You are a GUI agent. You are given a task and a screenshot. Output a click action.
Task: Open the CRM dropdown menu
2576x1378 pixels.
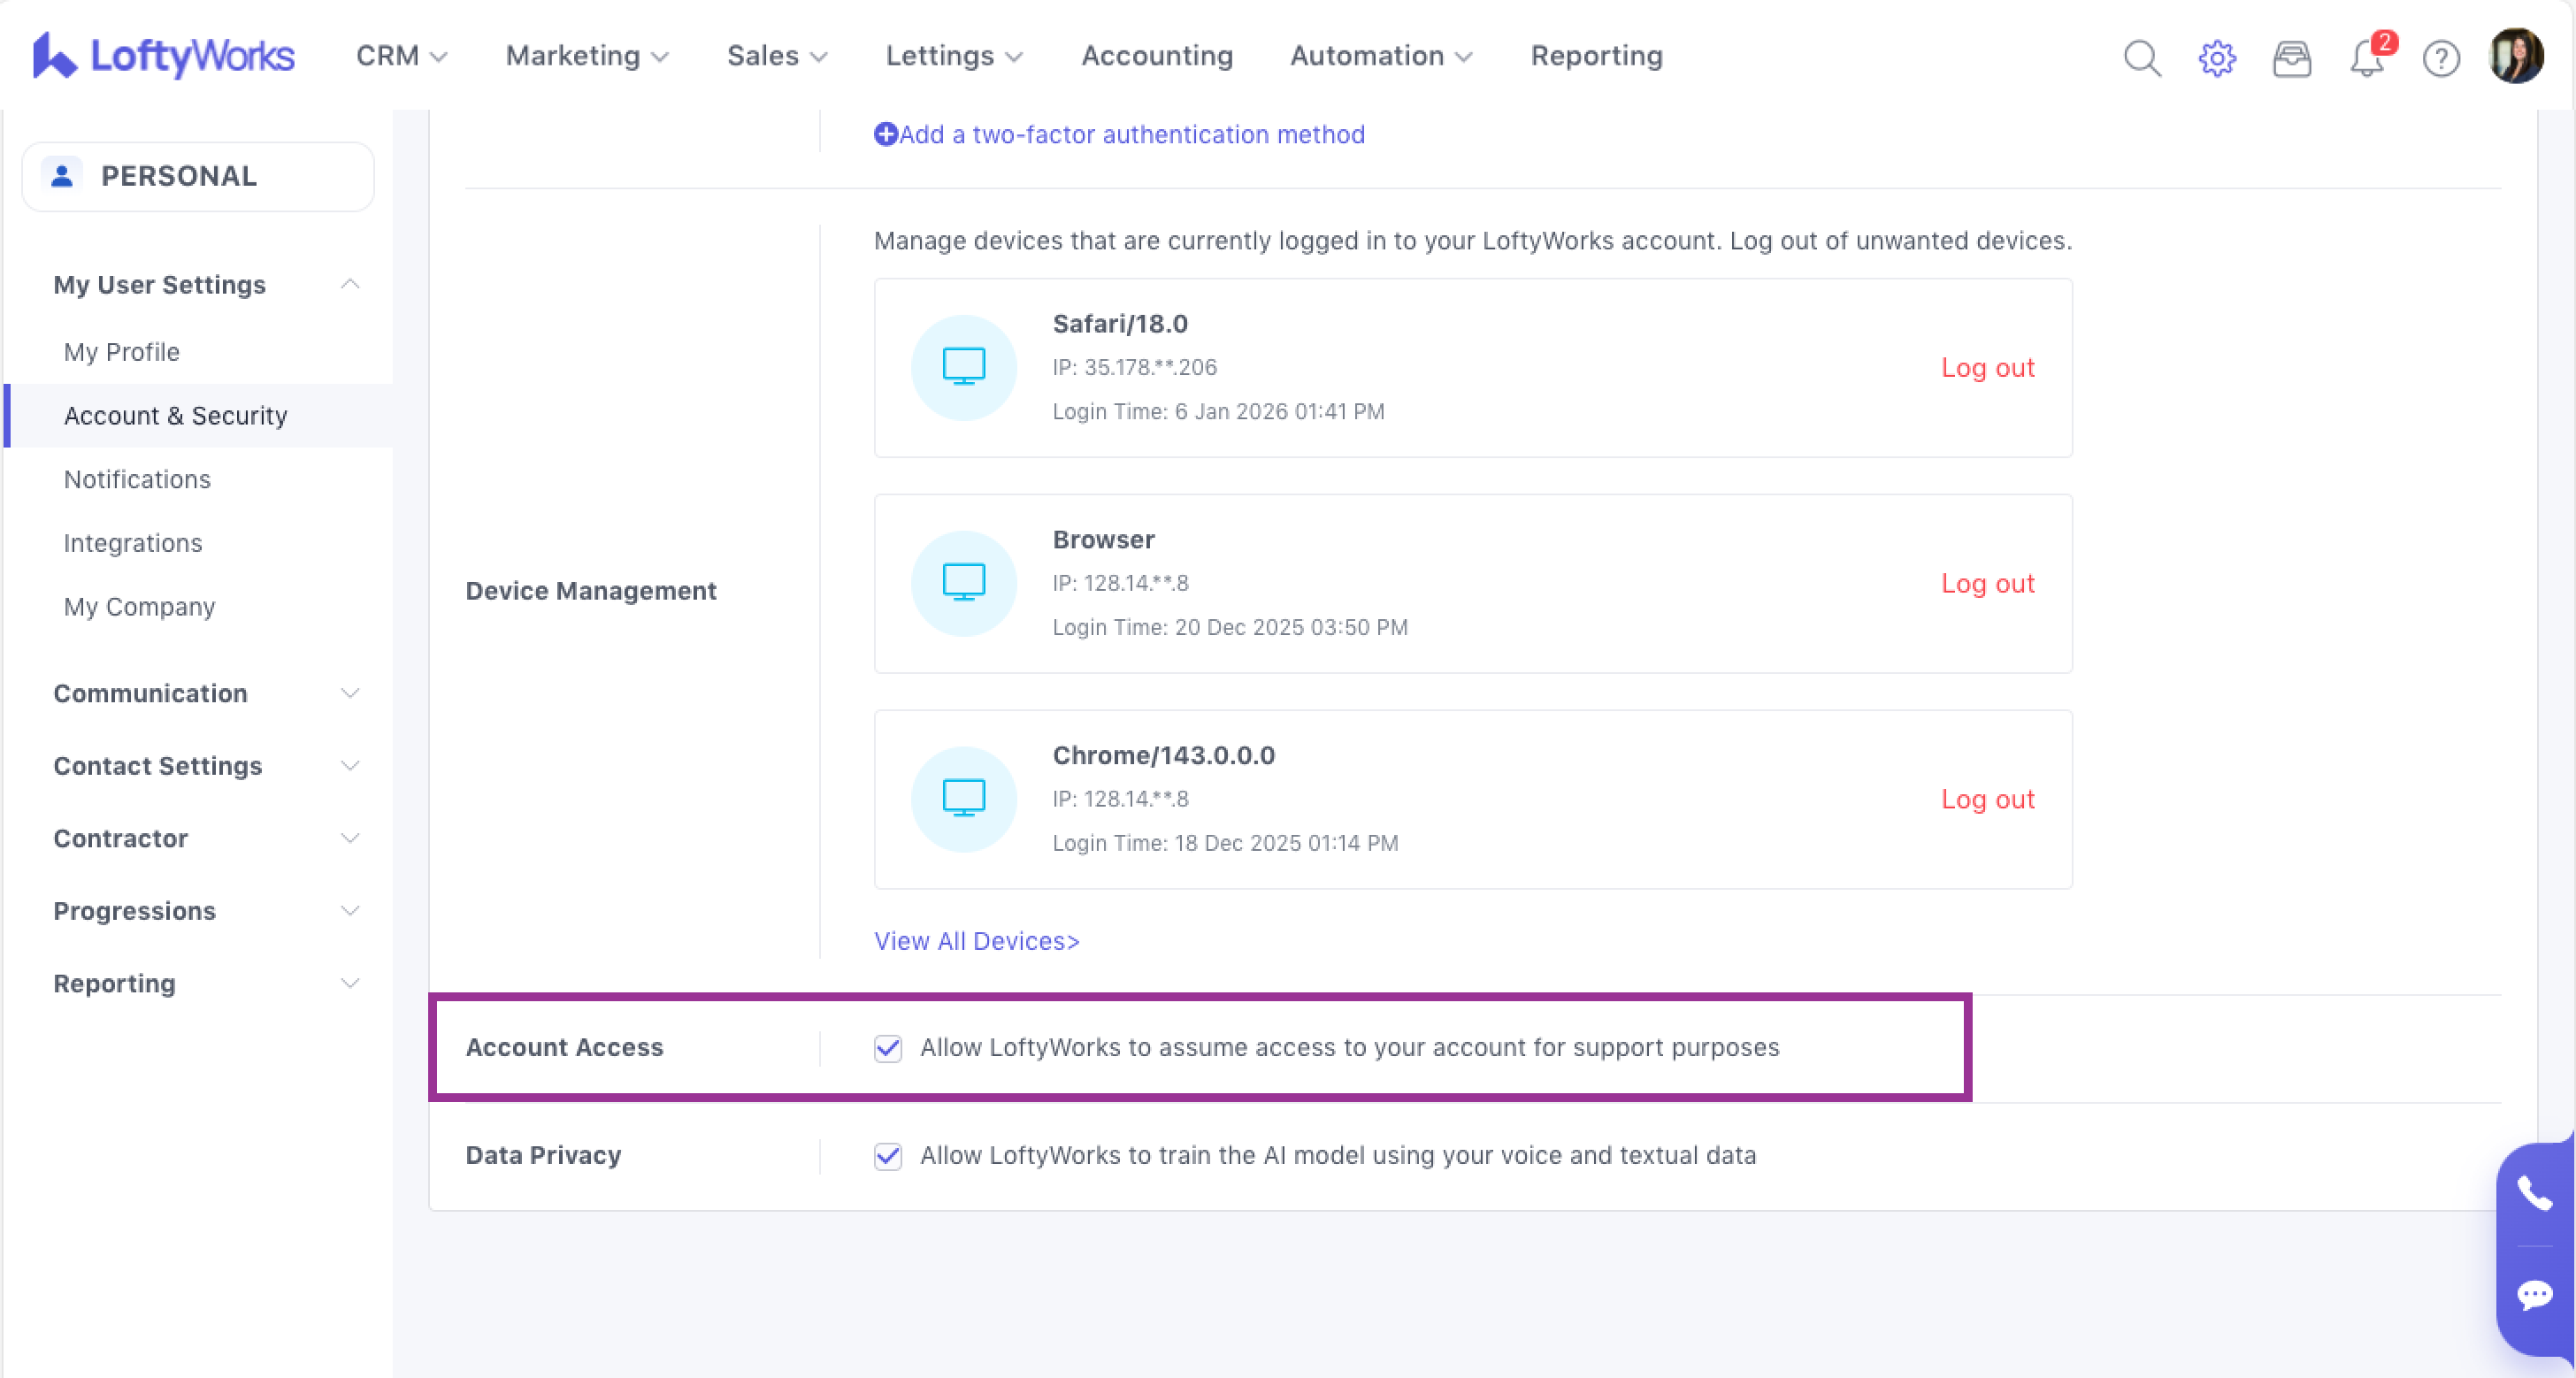(x=401, y=56)
